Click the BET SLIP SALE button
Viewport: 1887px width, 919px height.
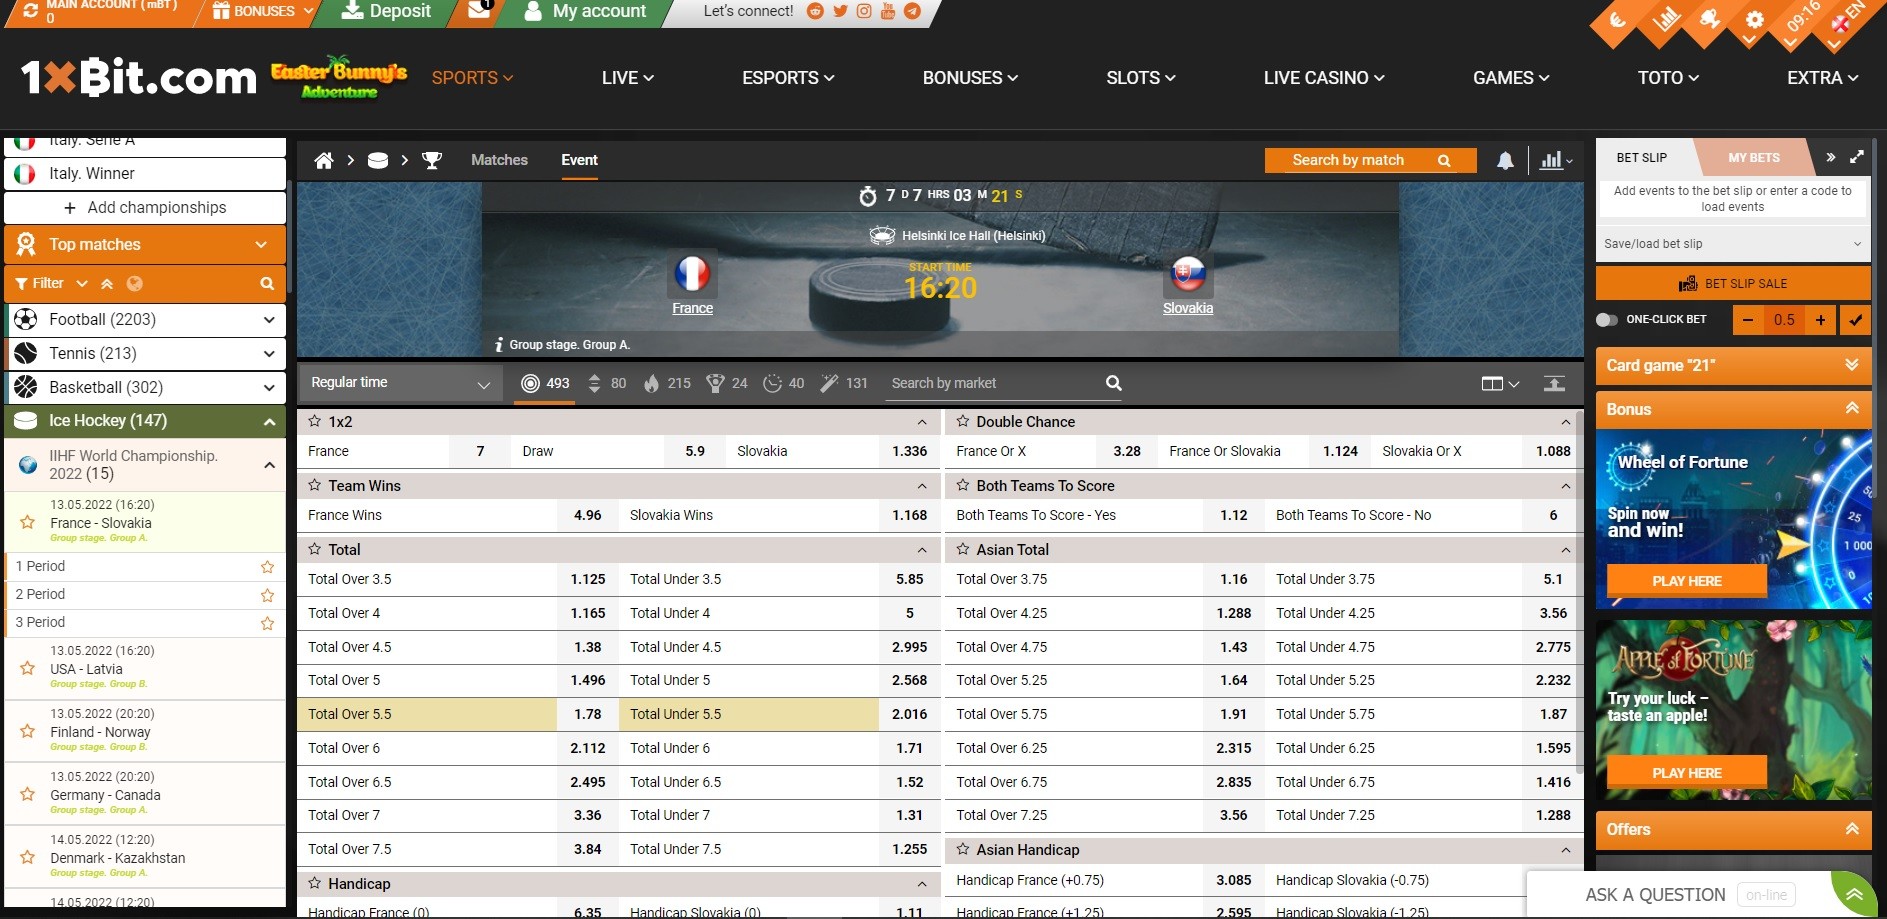click(1732, 283)
